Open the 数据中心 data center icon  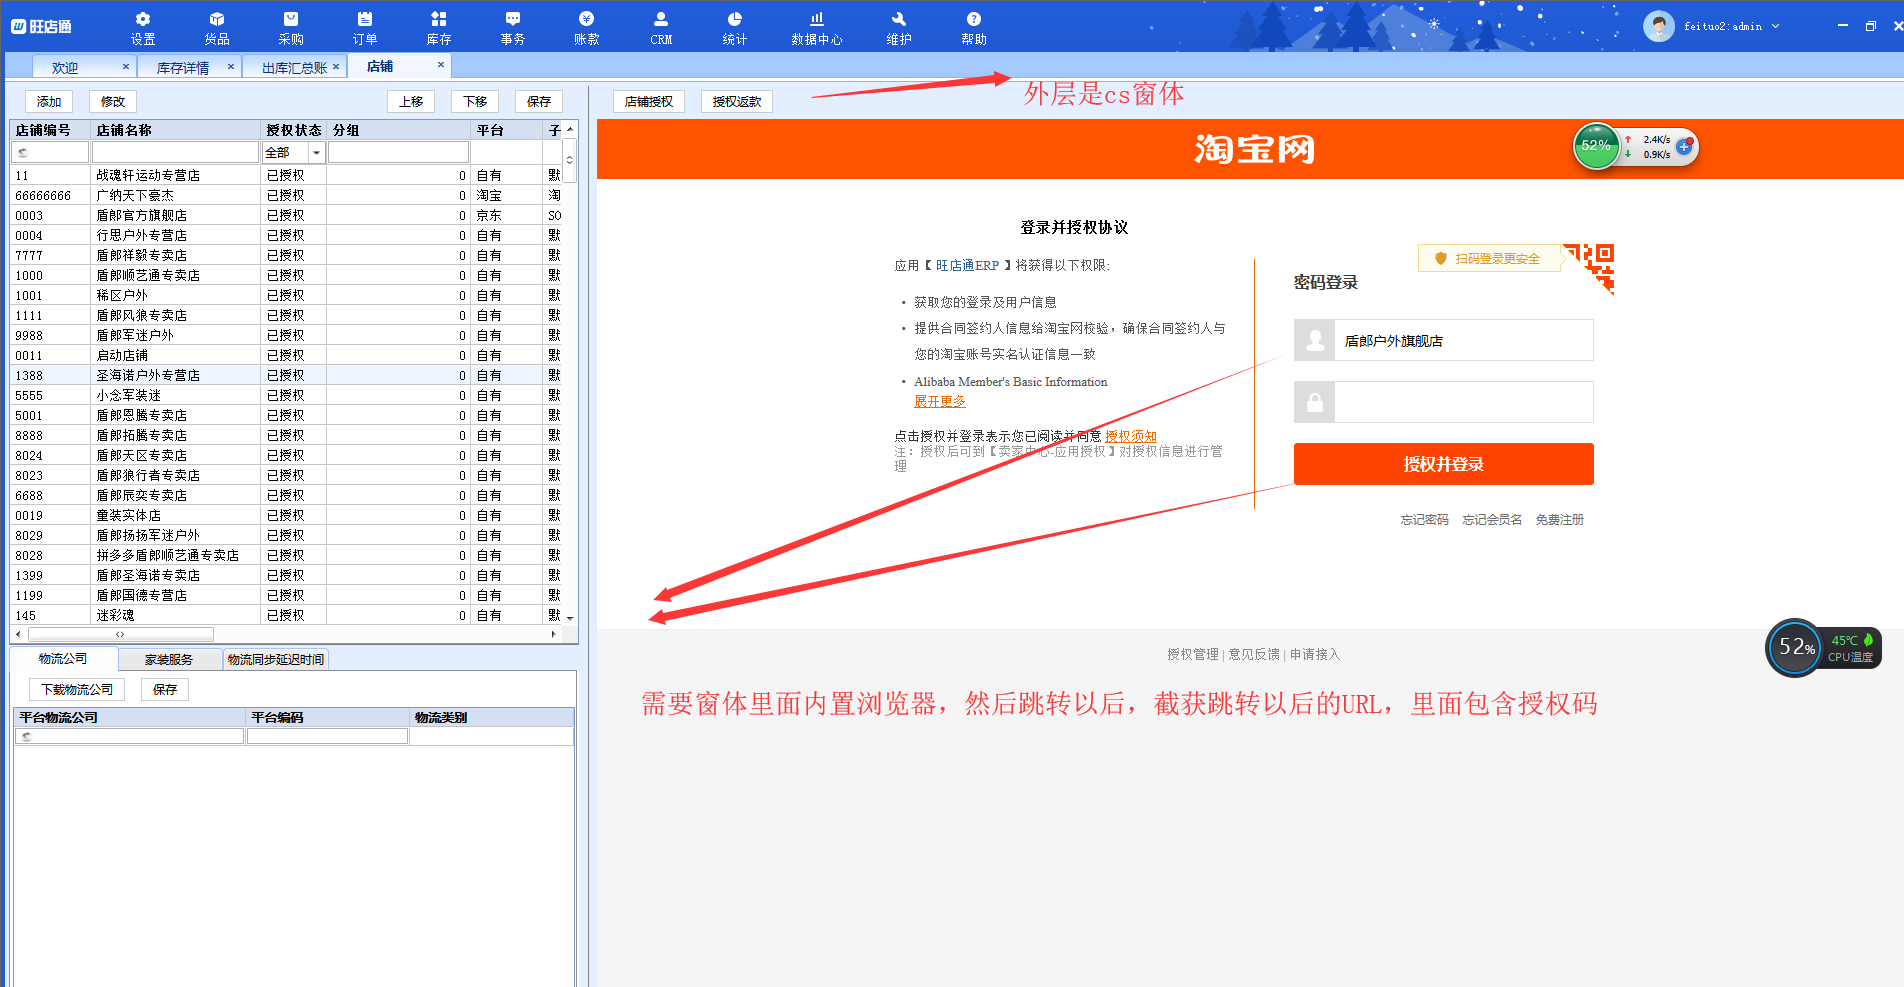816,27
